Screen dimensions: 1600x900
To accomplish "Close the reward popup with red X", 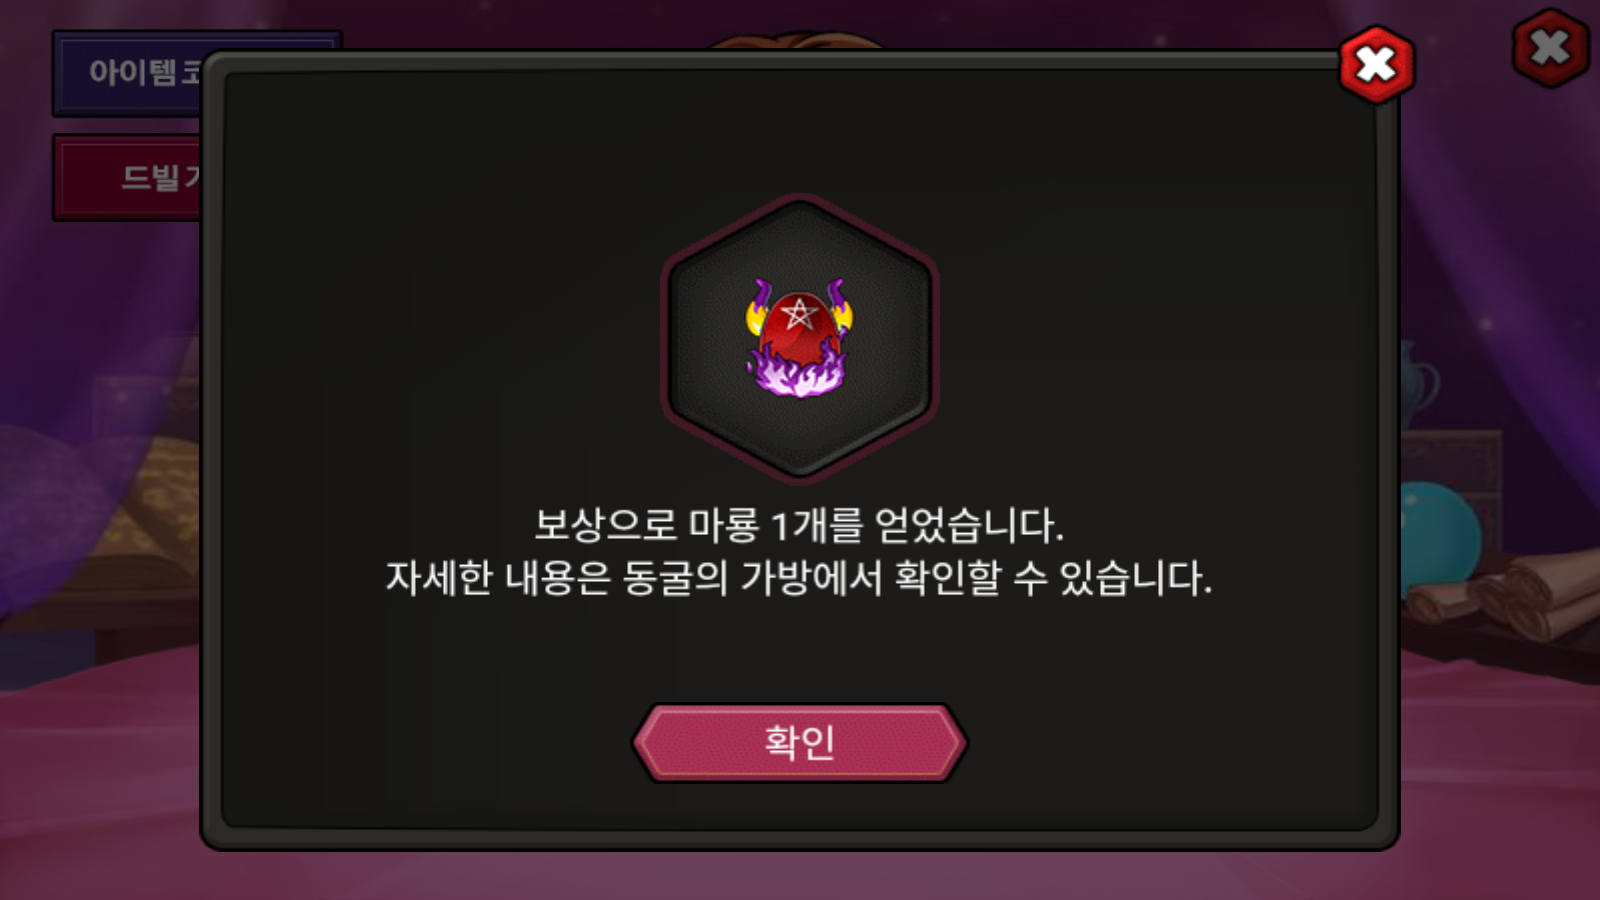I will 1377,66.
